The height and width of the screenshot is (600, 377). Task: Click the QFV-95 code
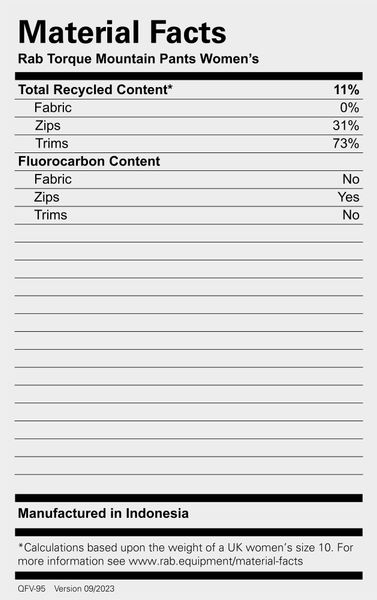[x=31, y=589]
